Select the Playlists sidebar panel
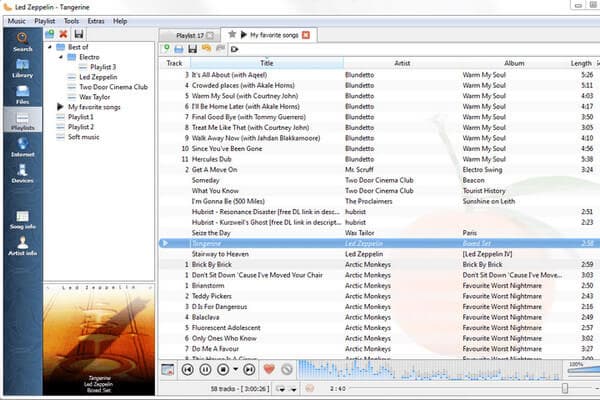600x400 pixels. [23, 121]
